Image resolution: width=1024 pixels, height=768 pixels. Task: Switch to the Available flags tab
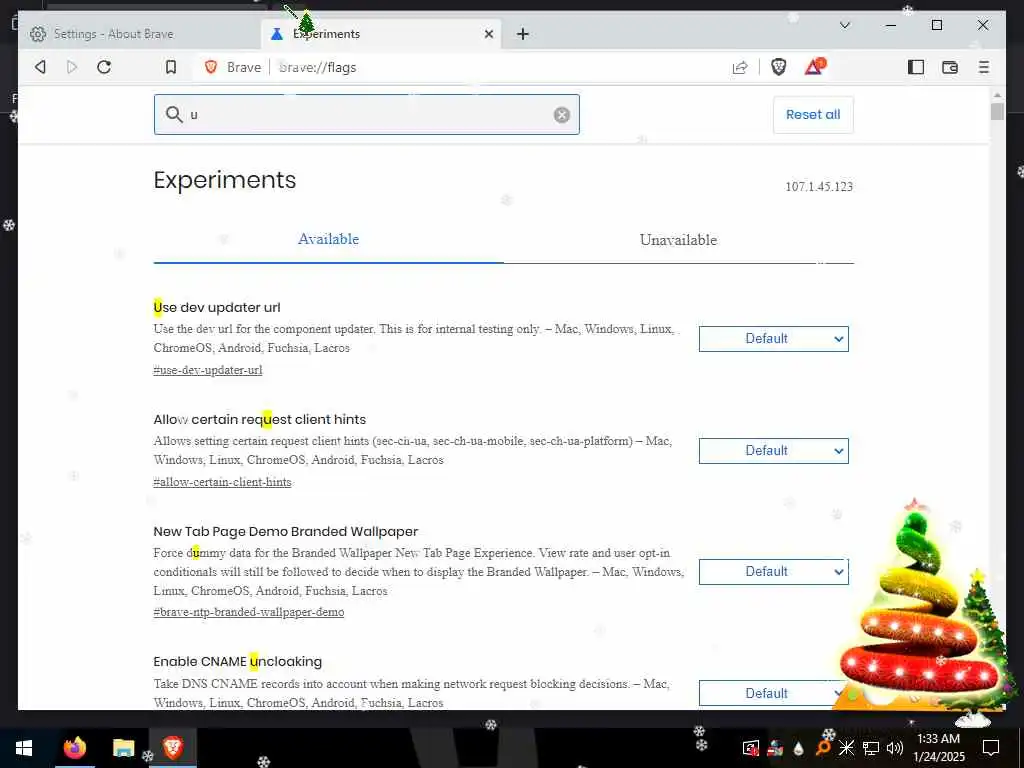coord(328,239)
